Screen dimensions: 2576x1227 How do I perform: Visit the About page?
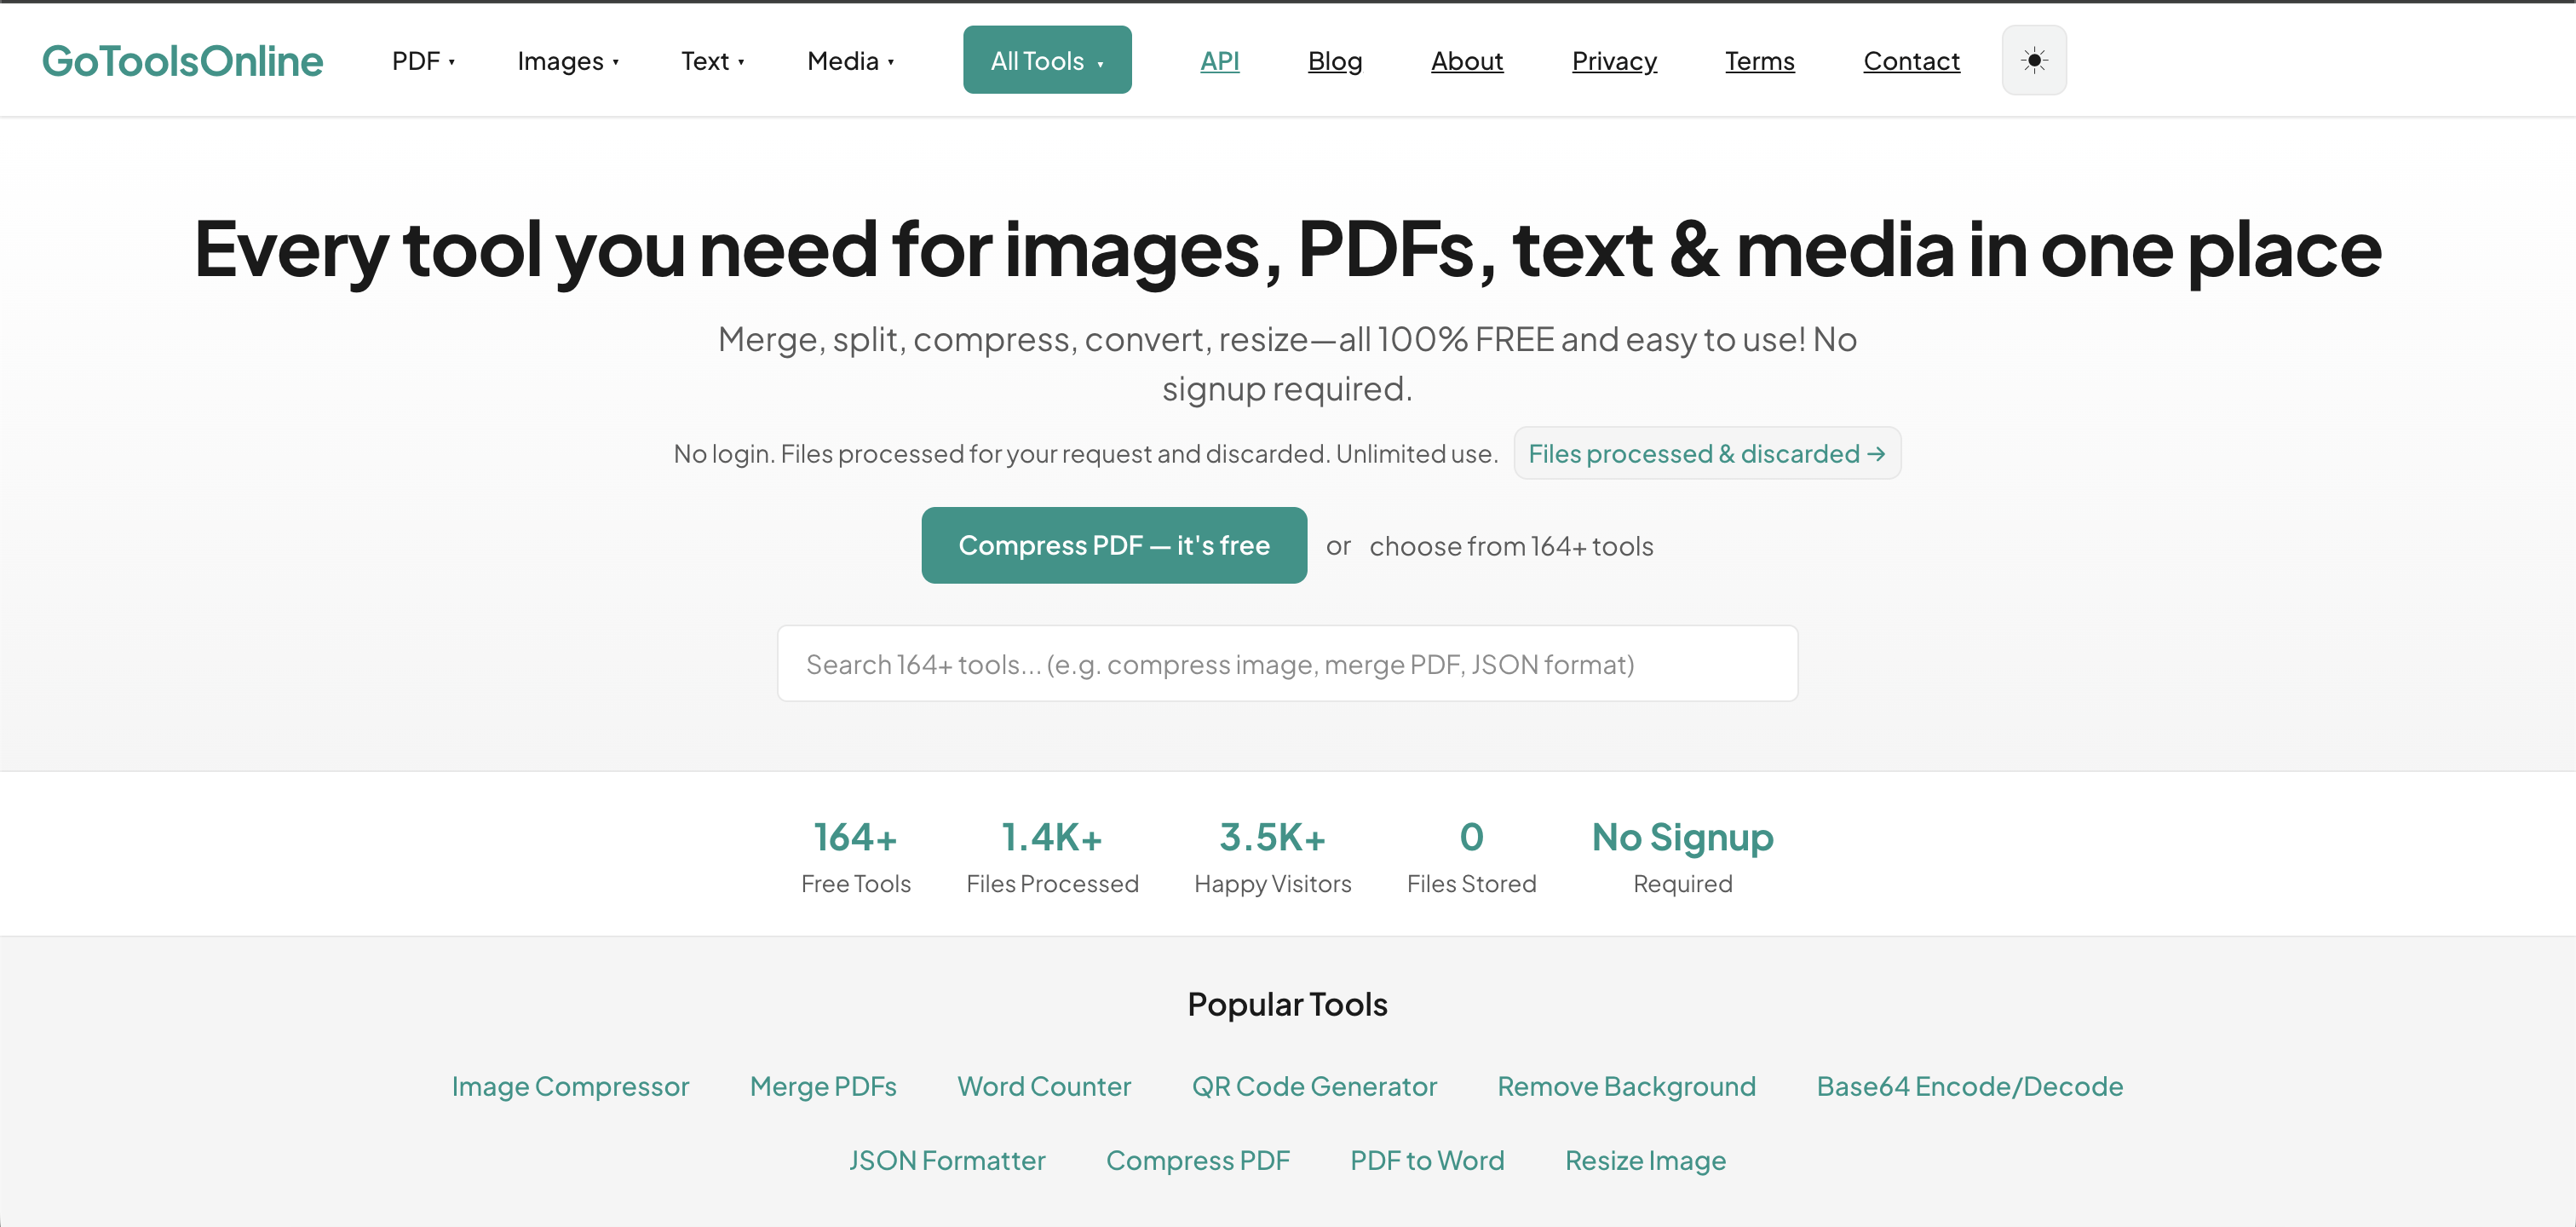1466,61
